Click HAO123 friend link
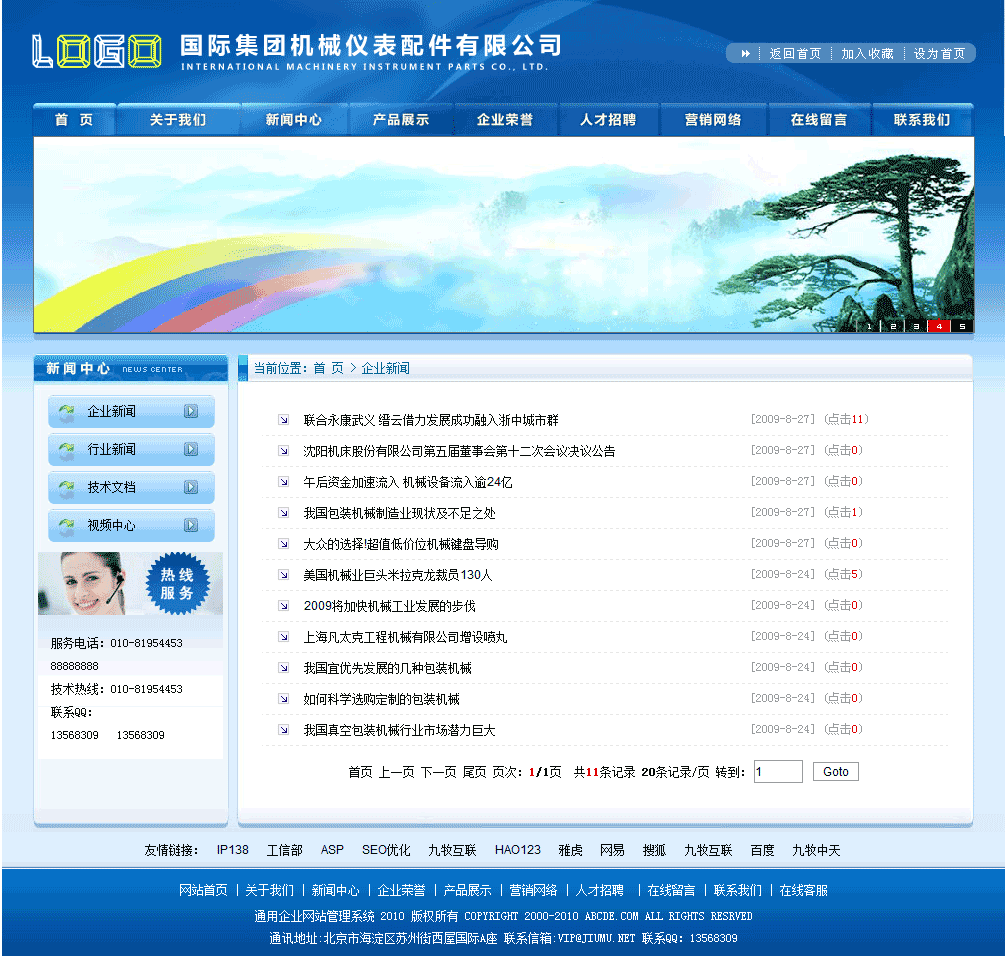Viewport: 1007px width, 956px height. pos(518,850)
